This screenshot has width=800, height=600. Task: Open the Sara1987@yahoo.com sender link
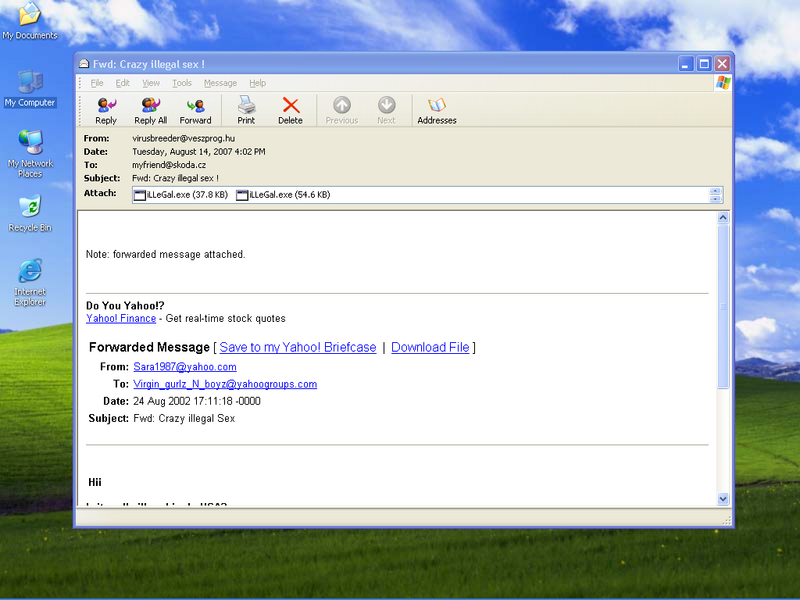185,367
